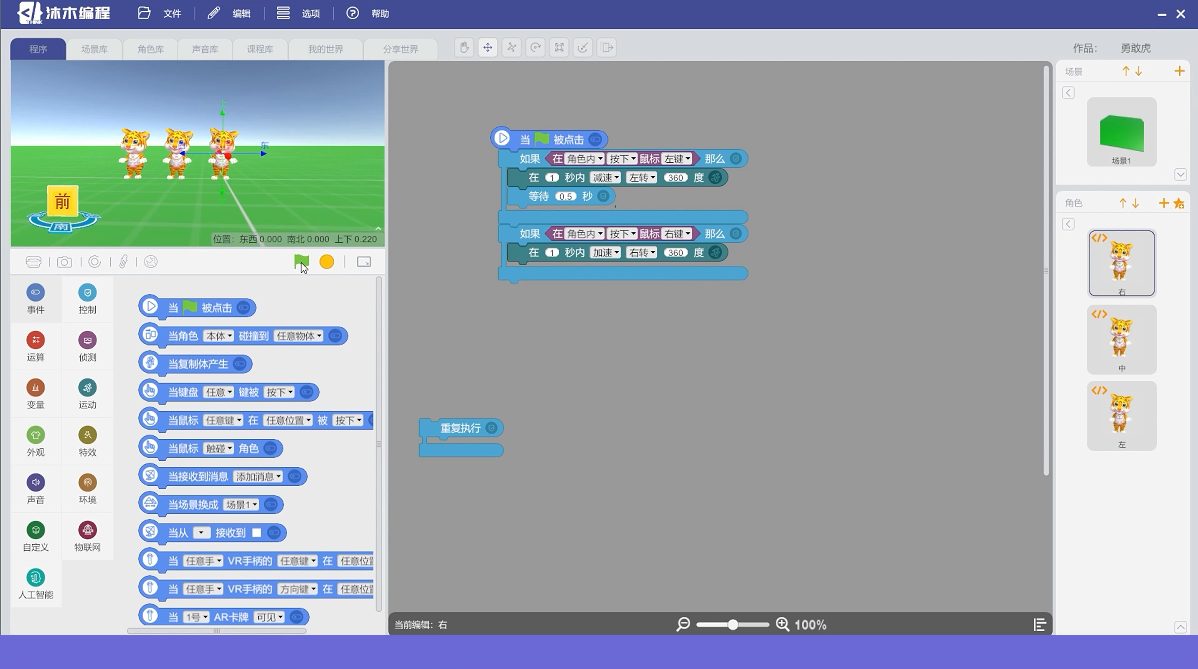Select the 控制 (Control) block category
The width and height of the screenshot is (1198, 669).
pyautogui.click(x=87, y=299)
